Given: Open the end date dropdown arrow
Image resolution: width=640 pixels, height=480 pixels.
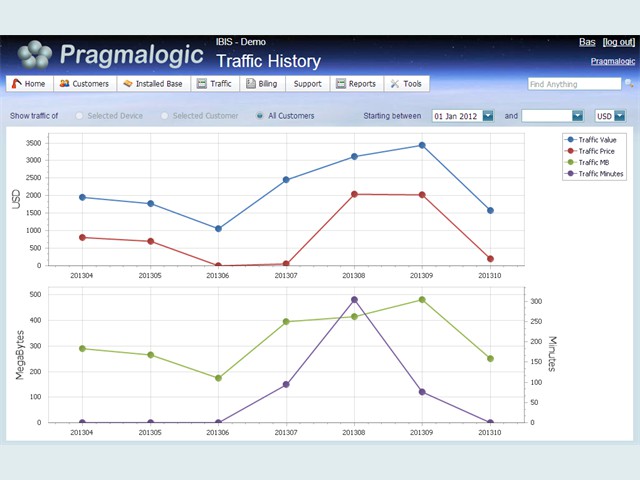Looking at the screenshot, I should coord(577,116).
